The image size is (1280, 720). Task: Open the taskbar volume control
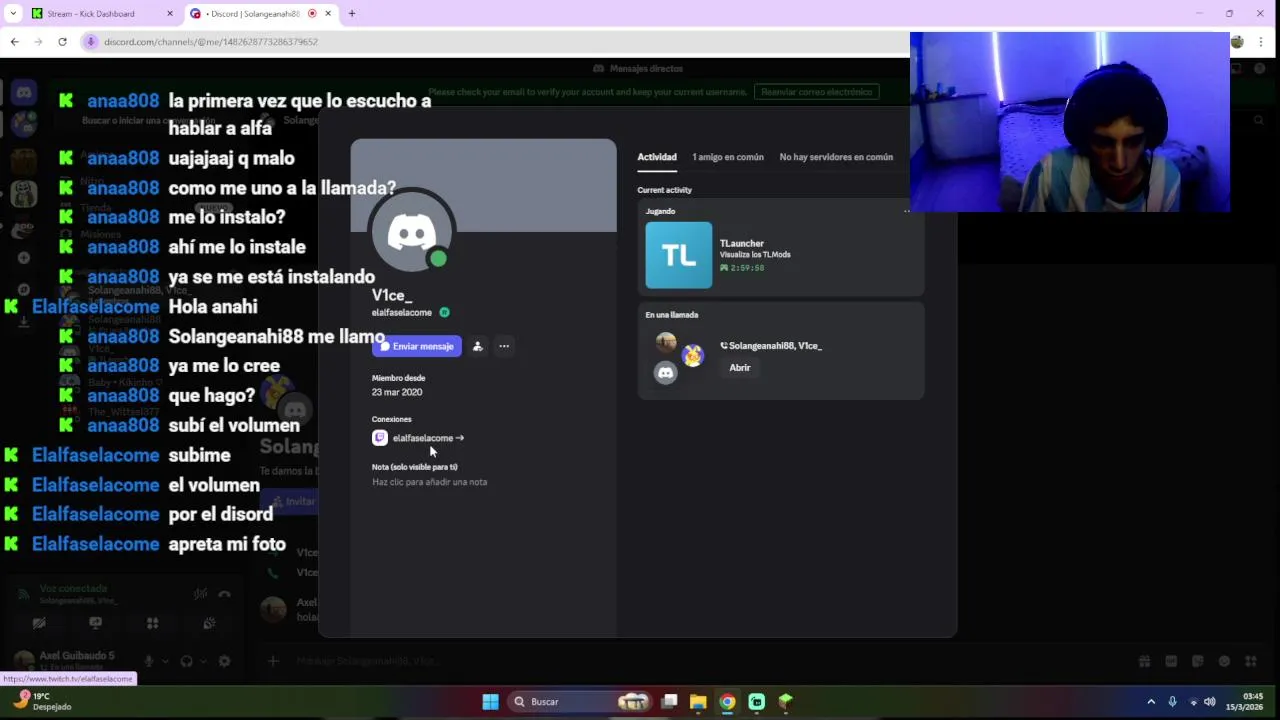click(x=1210, y=702)
